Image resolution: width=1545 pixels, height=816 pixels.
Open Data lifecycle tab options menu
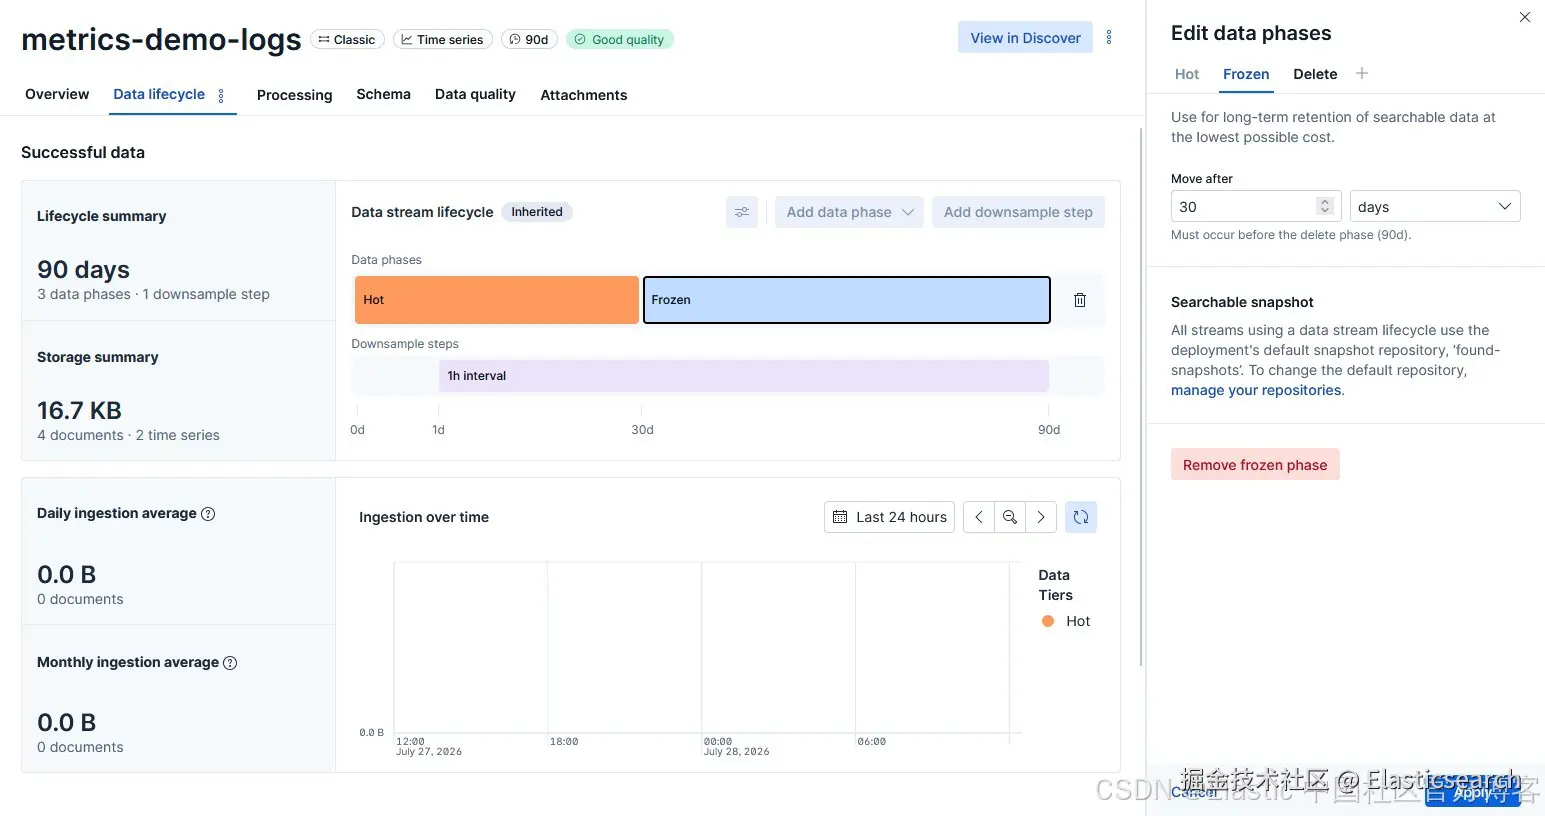(x=221, y=95)
